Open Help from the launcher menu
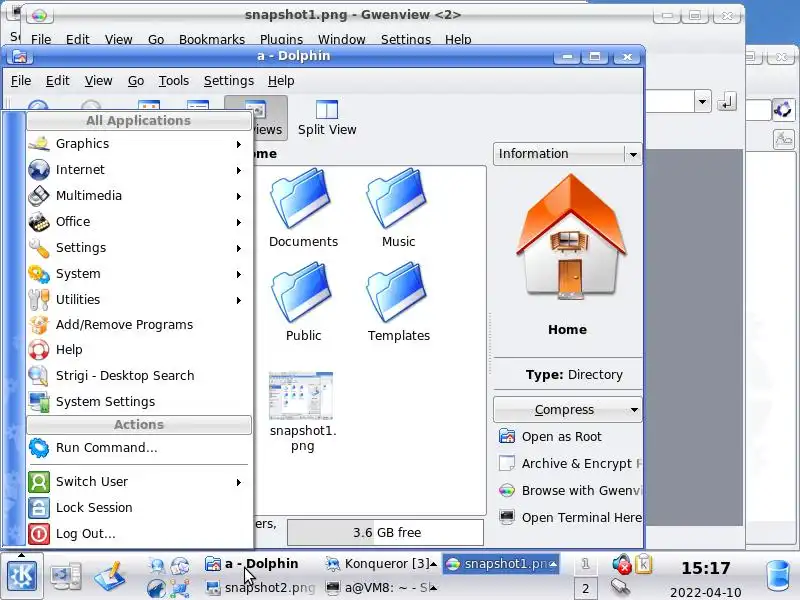 pyautogui.click(x=139, y=350)
